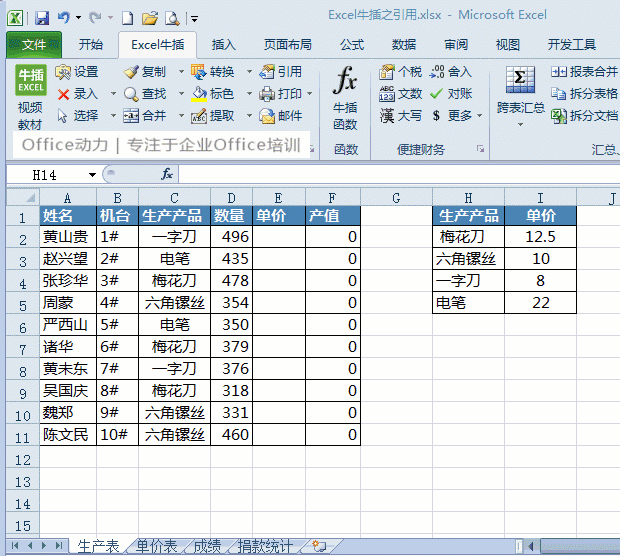
Task: Click the Undo icon
Action: click(x=63, y=18)
